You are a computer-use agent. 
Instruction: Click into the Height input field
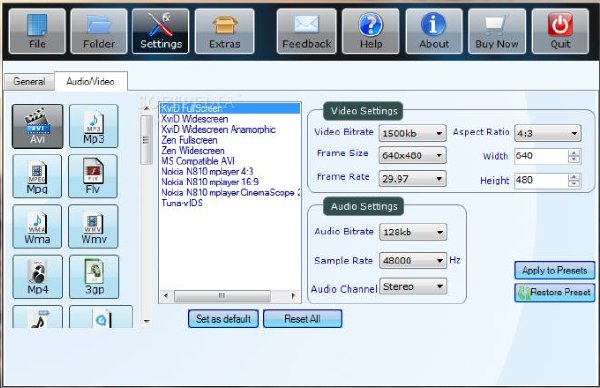click(541, 180)
